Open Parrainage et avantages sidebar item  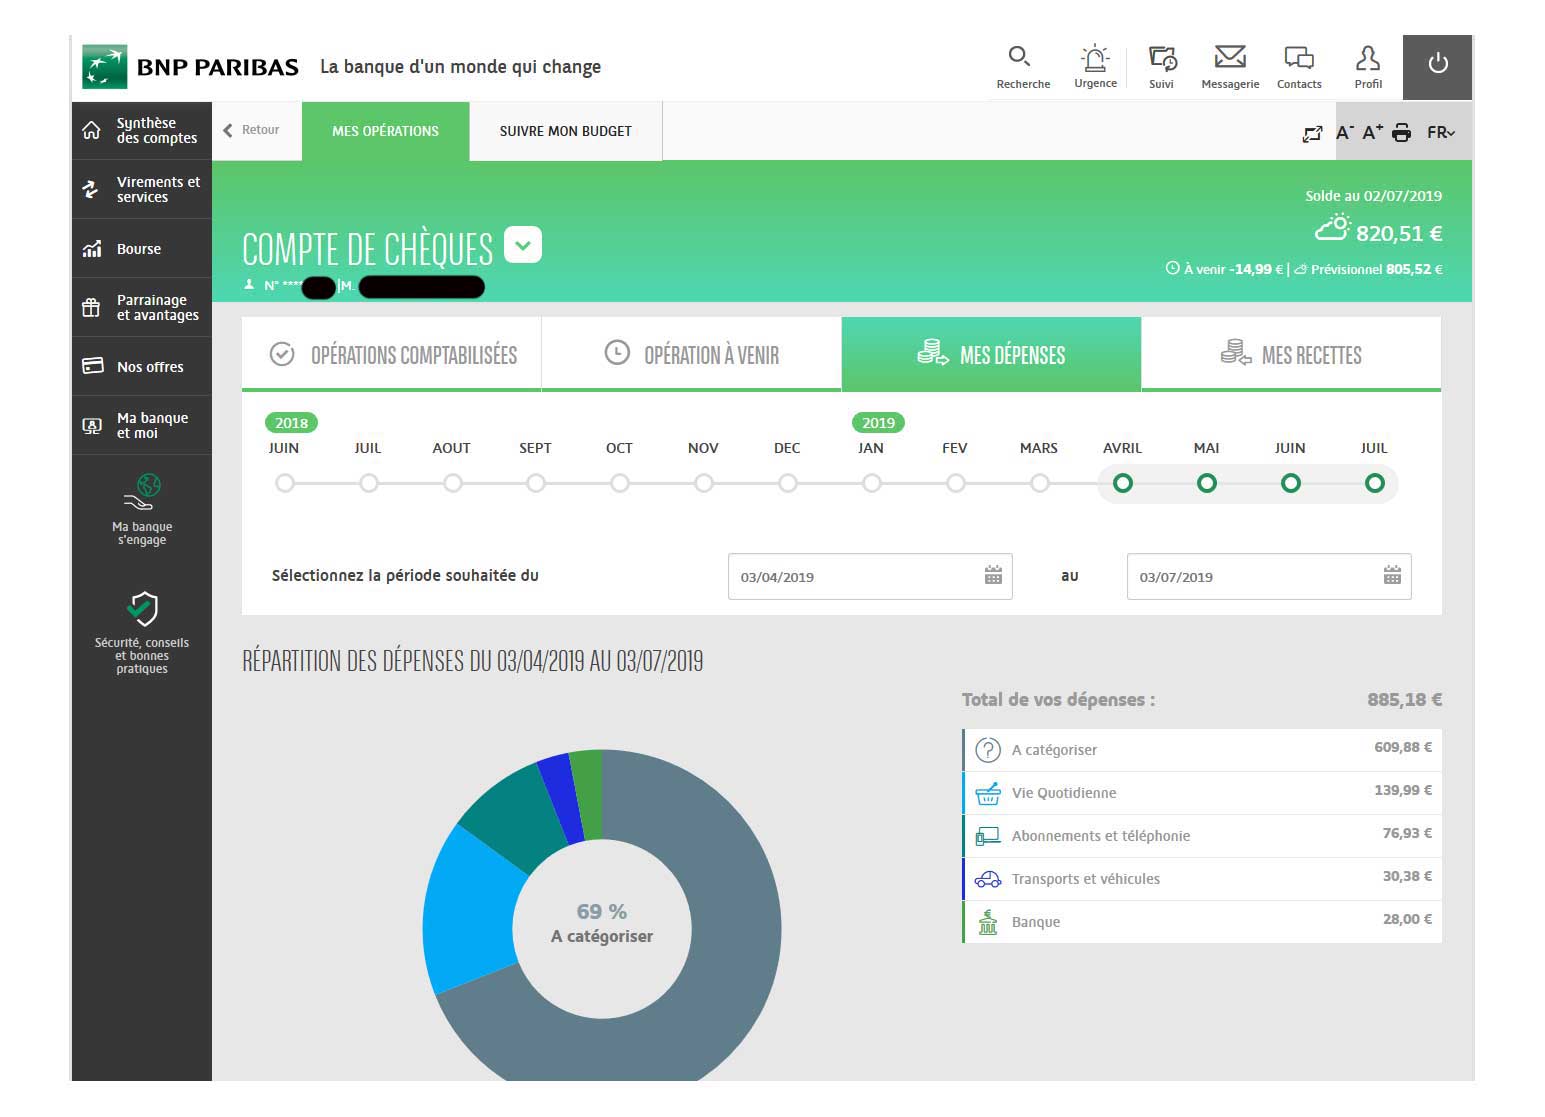pos(141,307)
